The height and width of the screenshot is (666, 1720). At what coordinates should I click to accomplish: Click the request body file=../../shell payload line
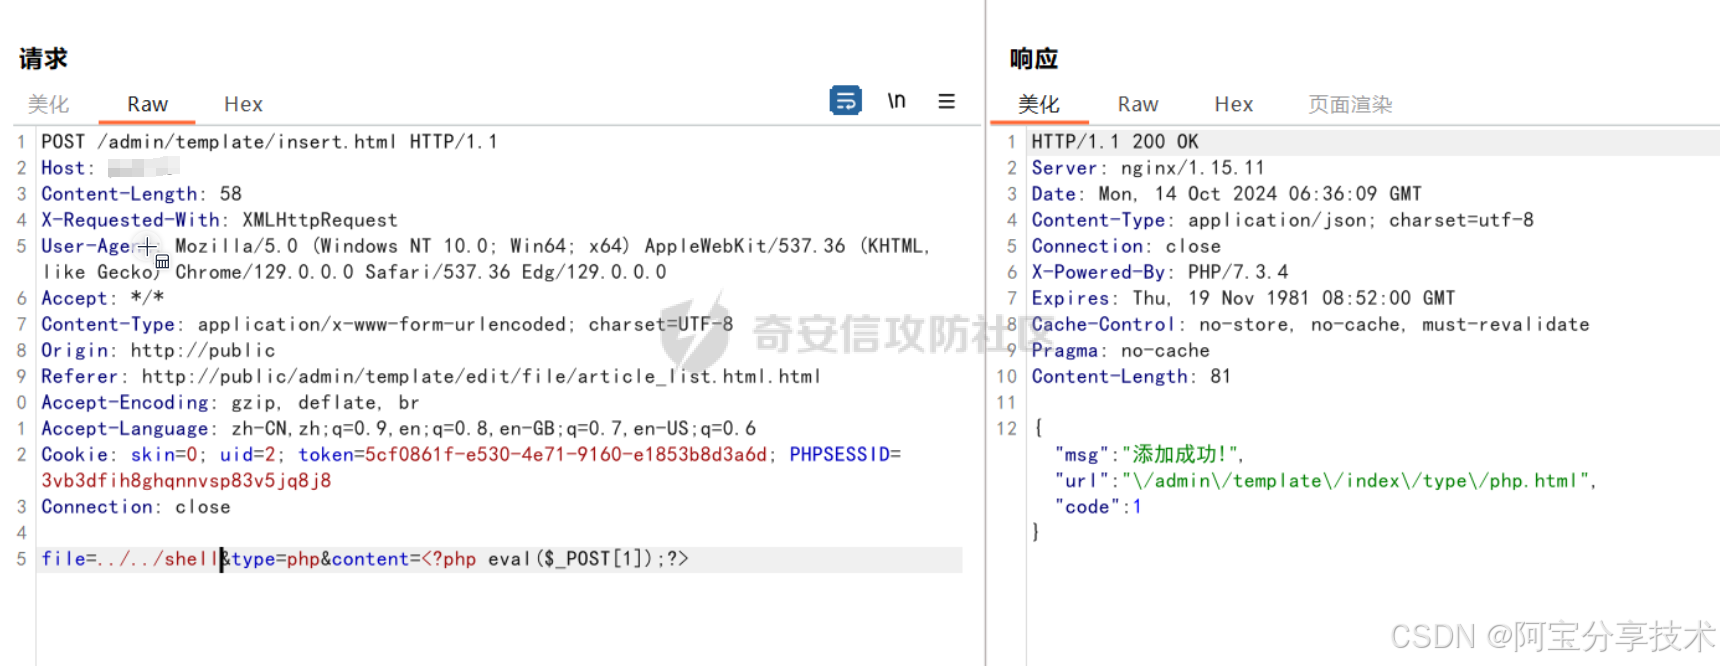point(365,559)
